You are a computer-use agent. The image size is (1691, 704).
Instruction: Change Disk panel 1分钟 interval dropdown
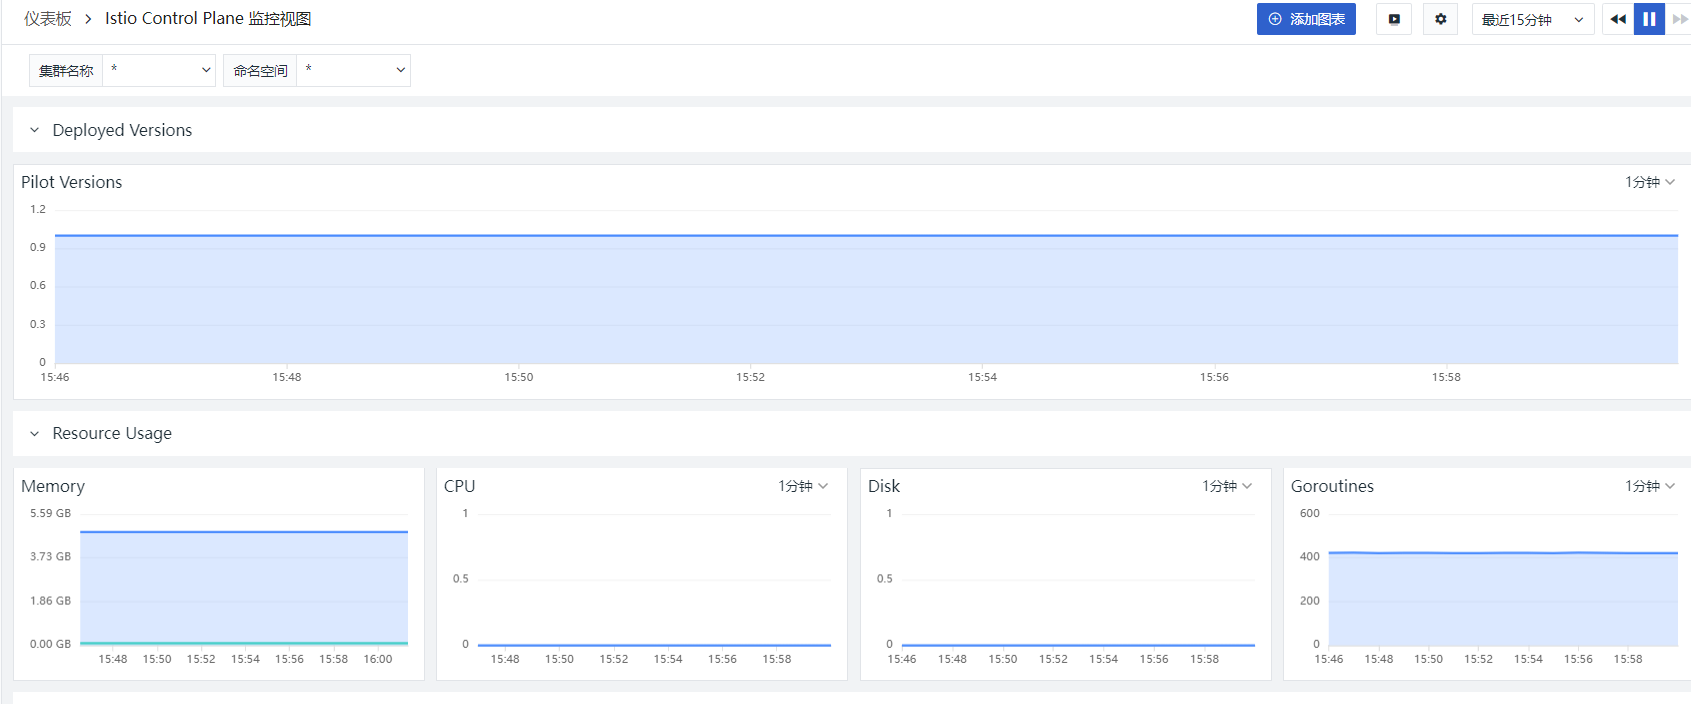[x=1227, y=486]
